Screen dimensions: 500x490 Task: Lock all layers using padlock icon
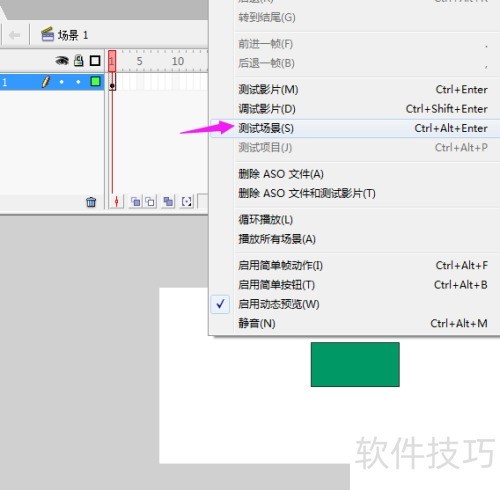(79, 60)
